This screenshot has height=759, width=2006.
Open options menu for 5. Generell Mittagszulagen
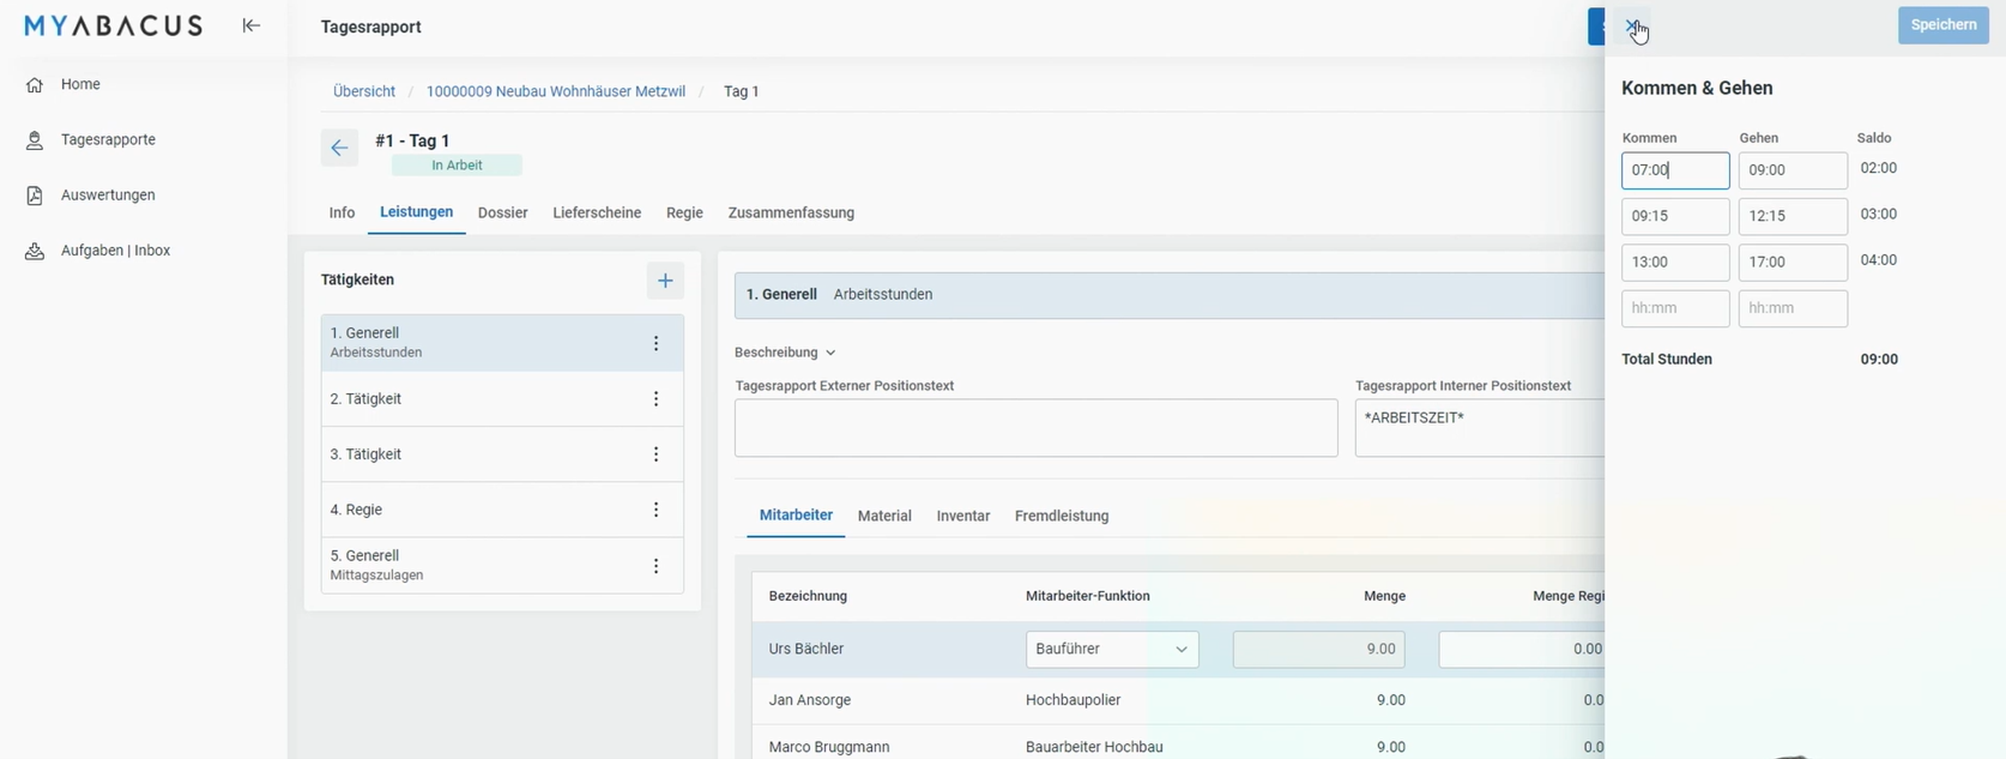tap(656, 566)
